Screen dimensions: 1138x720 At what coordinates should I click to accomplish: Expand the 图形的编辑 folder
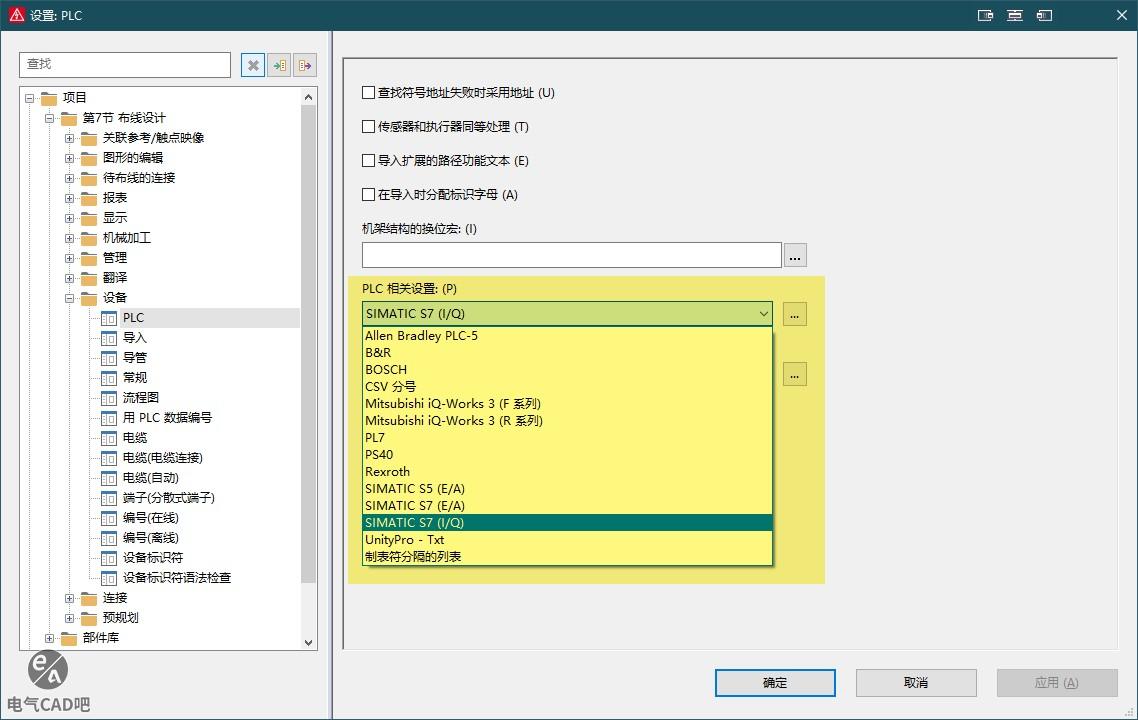[x=70, y=158]
